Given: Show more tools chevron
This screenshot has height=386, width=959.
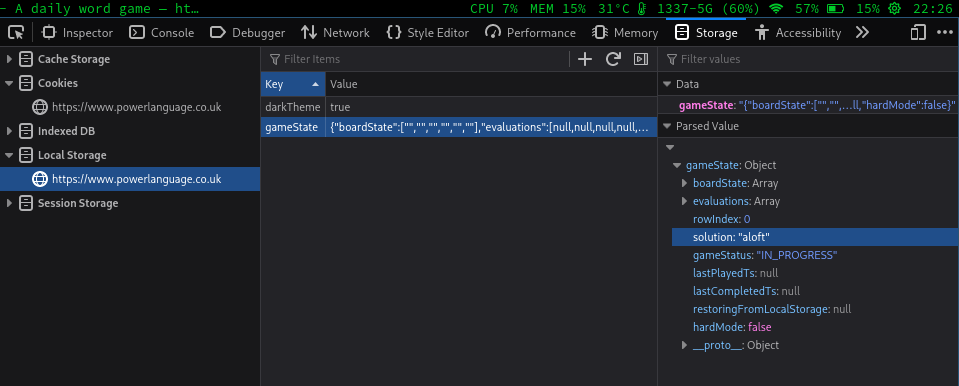Looking at the screenshot, I should (862, 32).
